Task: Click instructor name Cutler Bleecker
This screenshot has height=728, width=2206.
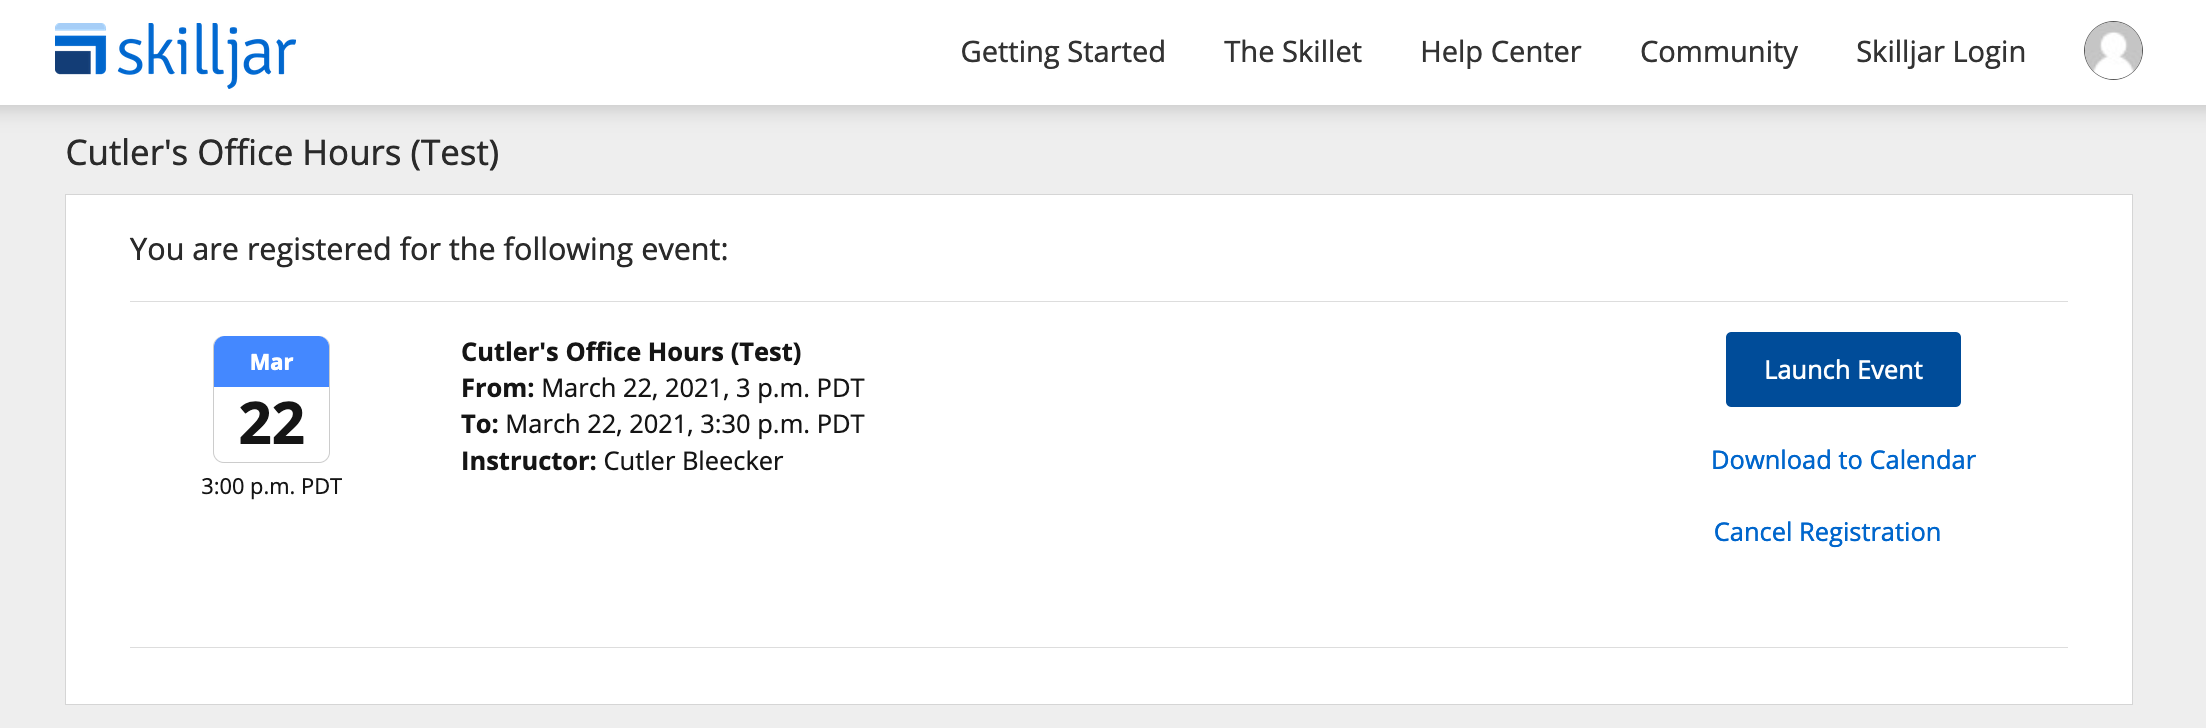Action: point(692,461)
